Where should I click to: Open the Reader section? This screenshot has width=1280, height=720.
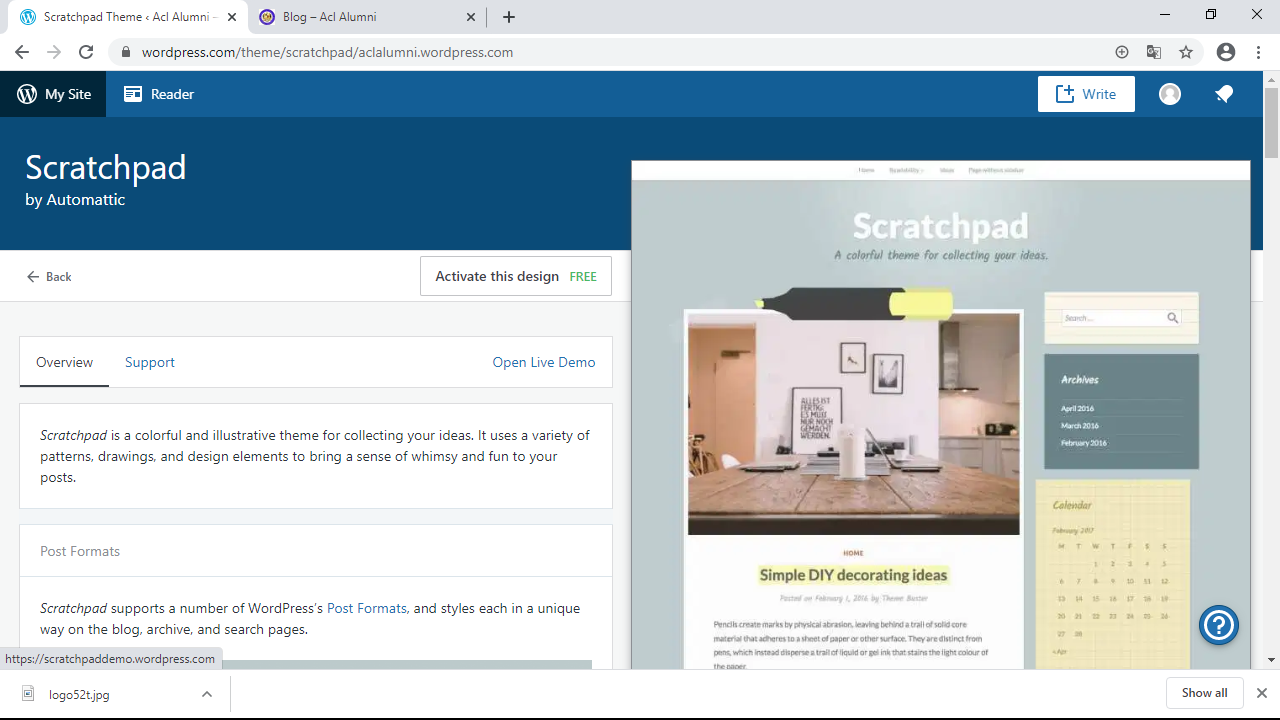159,94
